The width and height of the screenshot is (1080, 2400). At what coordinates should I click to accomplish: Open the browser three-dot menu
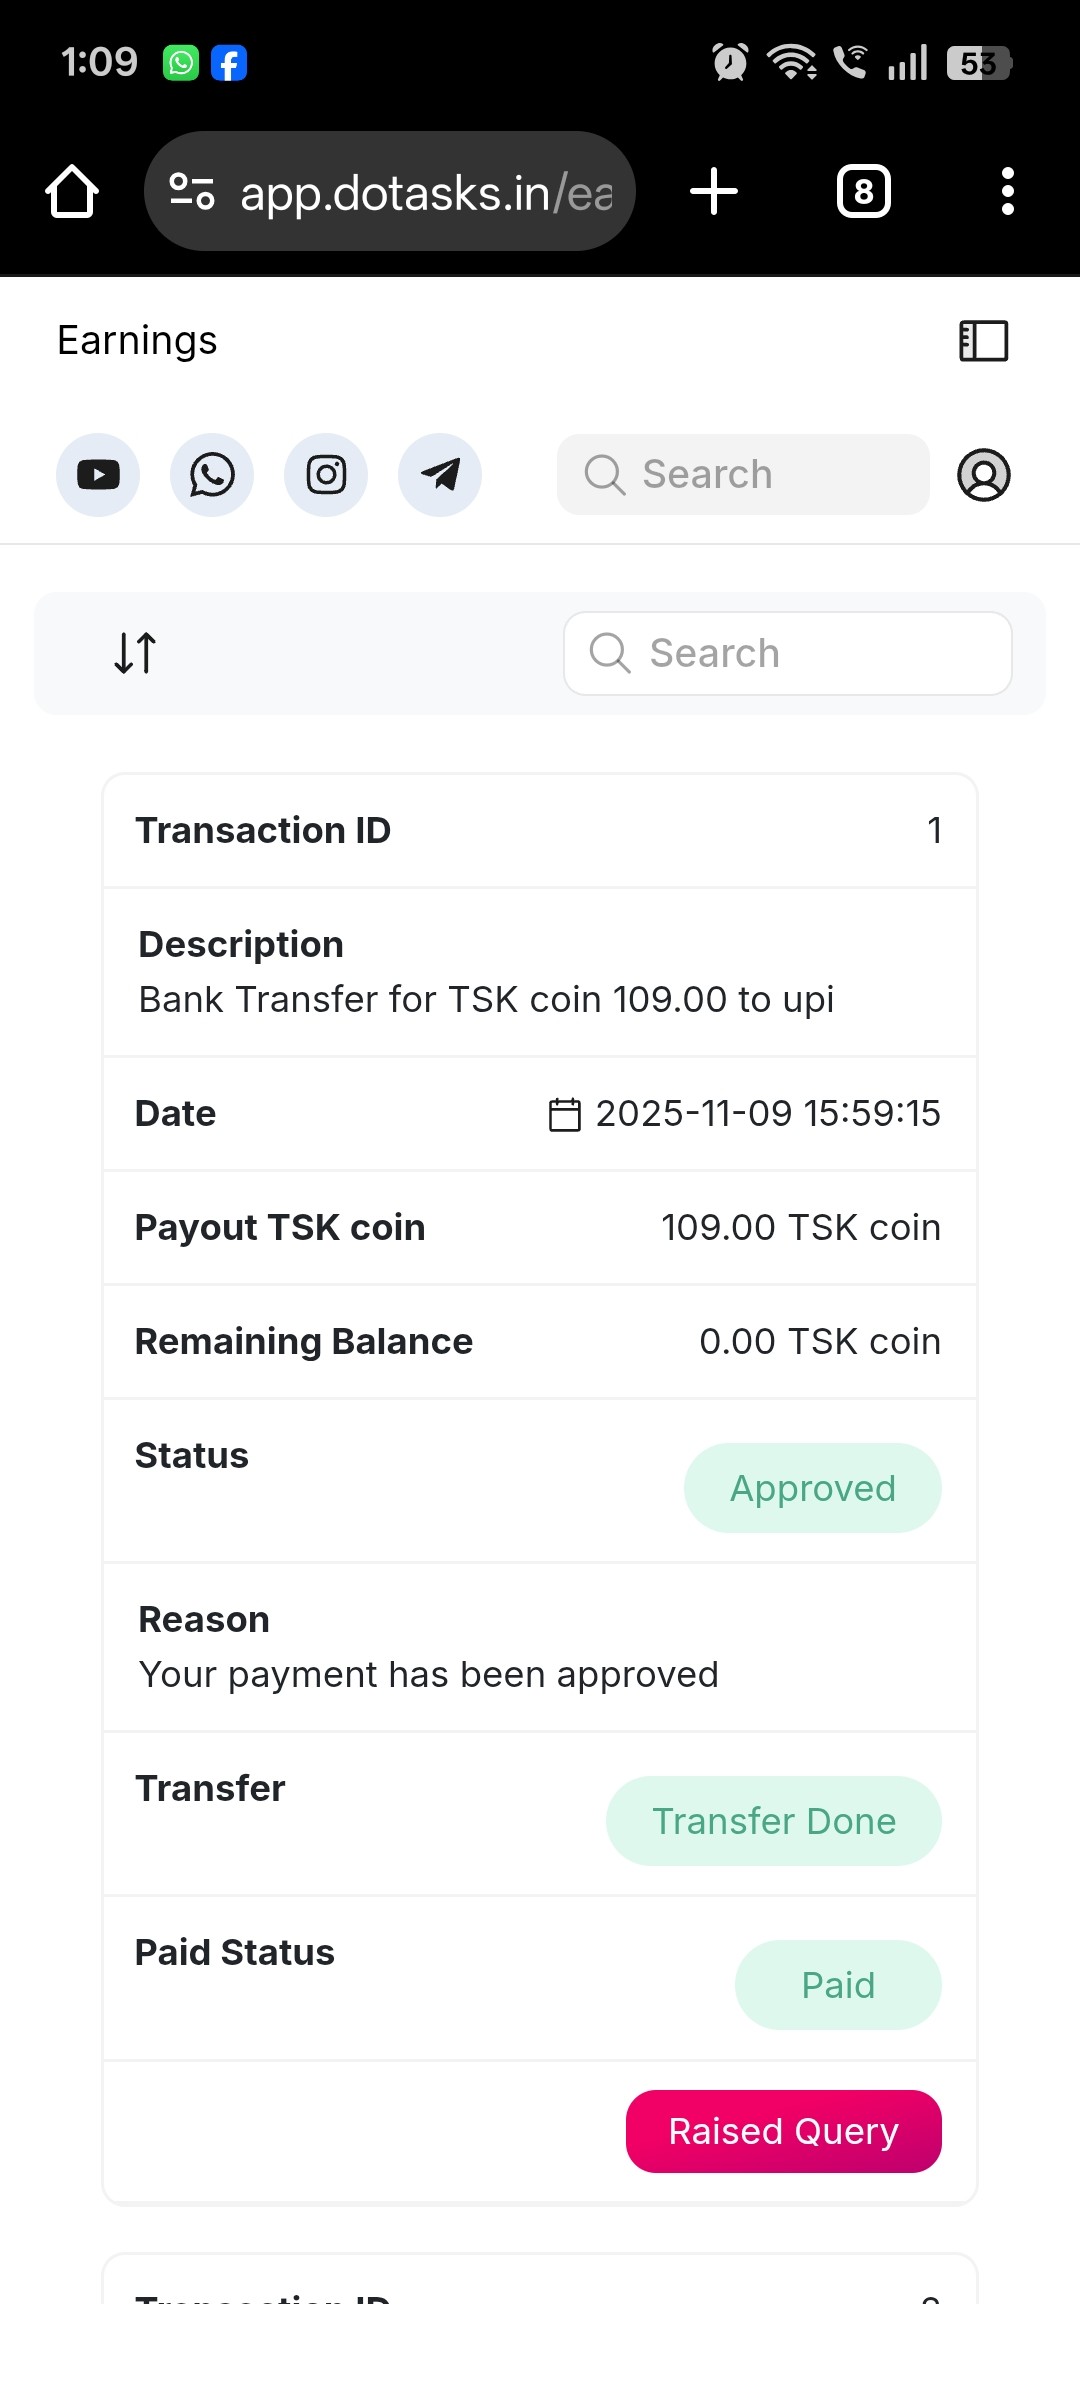(x=1008, y=191)
